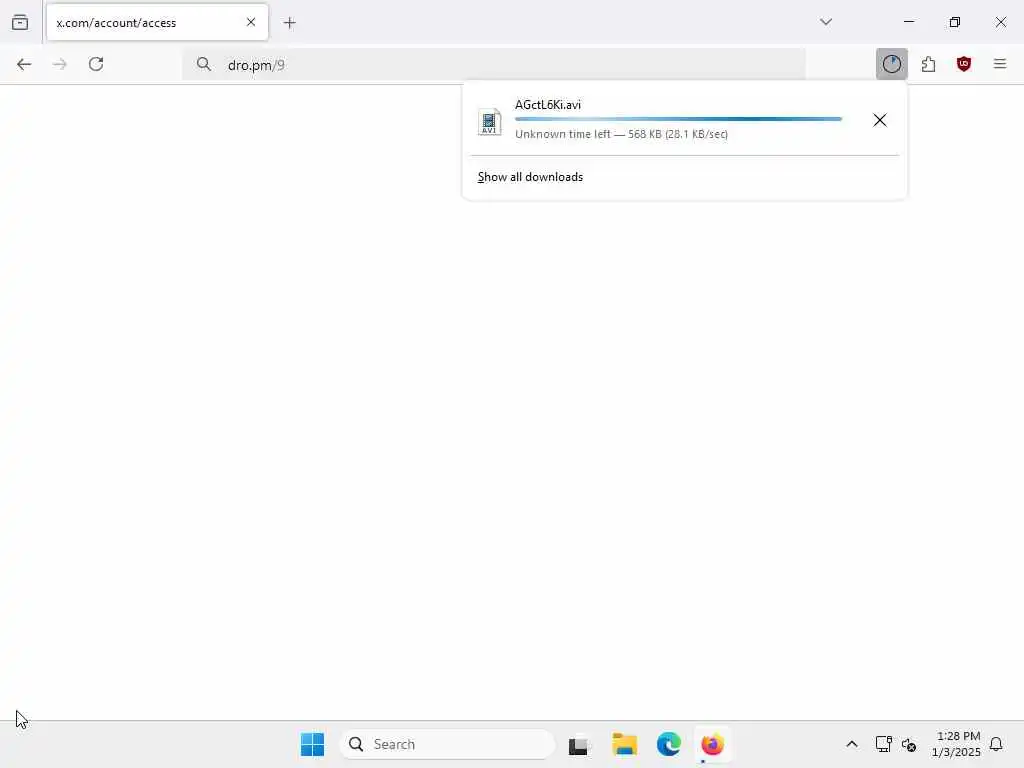Open the Firefox application menu
The image size is (1024, 768).
tap(1000, 64)
